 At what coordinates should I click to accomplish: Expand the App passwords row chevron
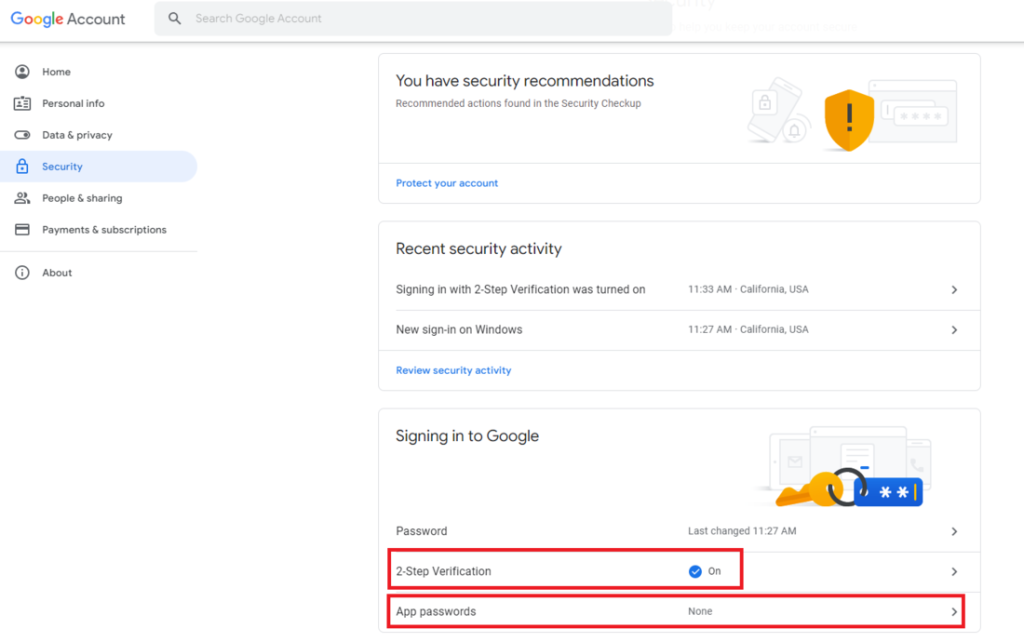pyautogui.click(x=955, y=610)
